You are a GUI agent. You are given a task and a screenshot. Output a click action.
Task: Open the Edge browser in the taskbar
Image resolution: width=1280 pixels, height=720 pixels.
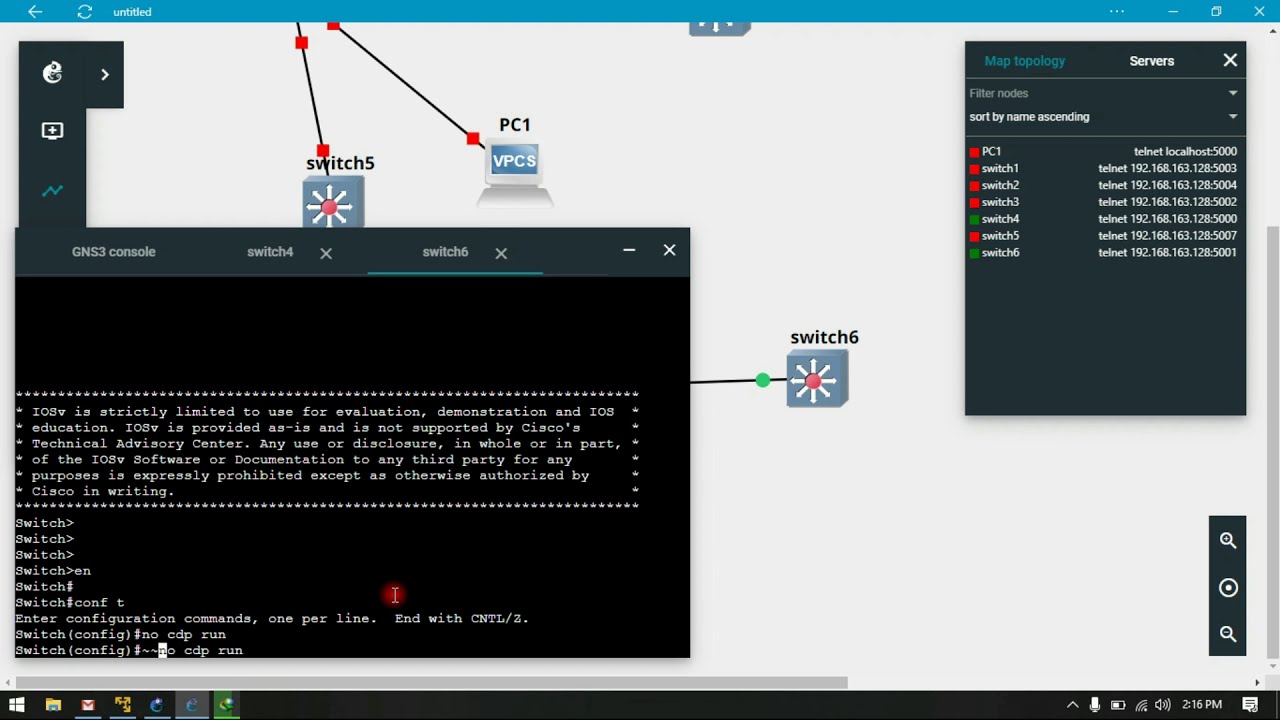coord(191,705)
